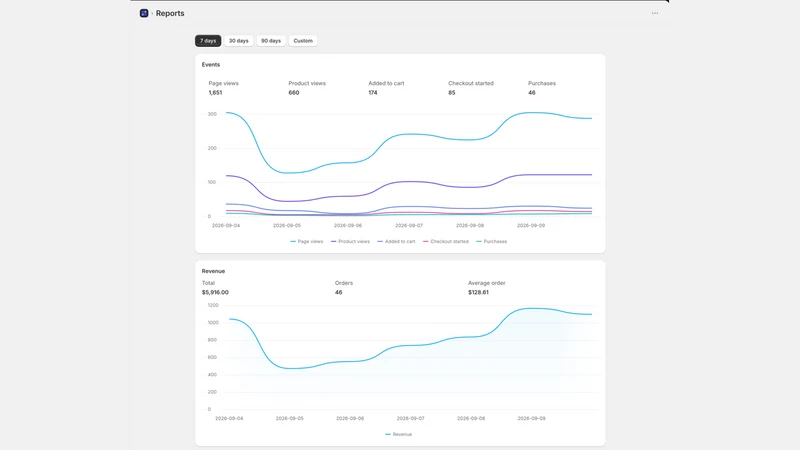Click the app icon beside Reports
The image size is (800, 450).
coord(144,13)
